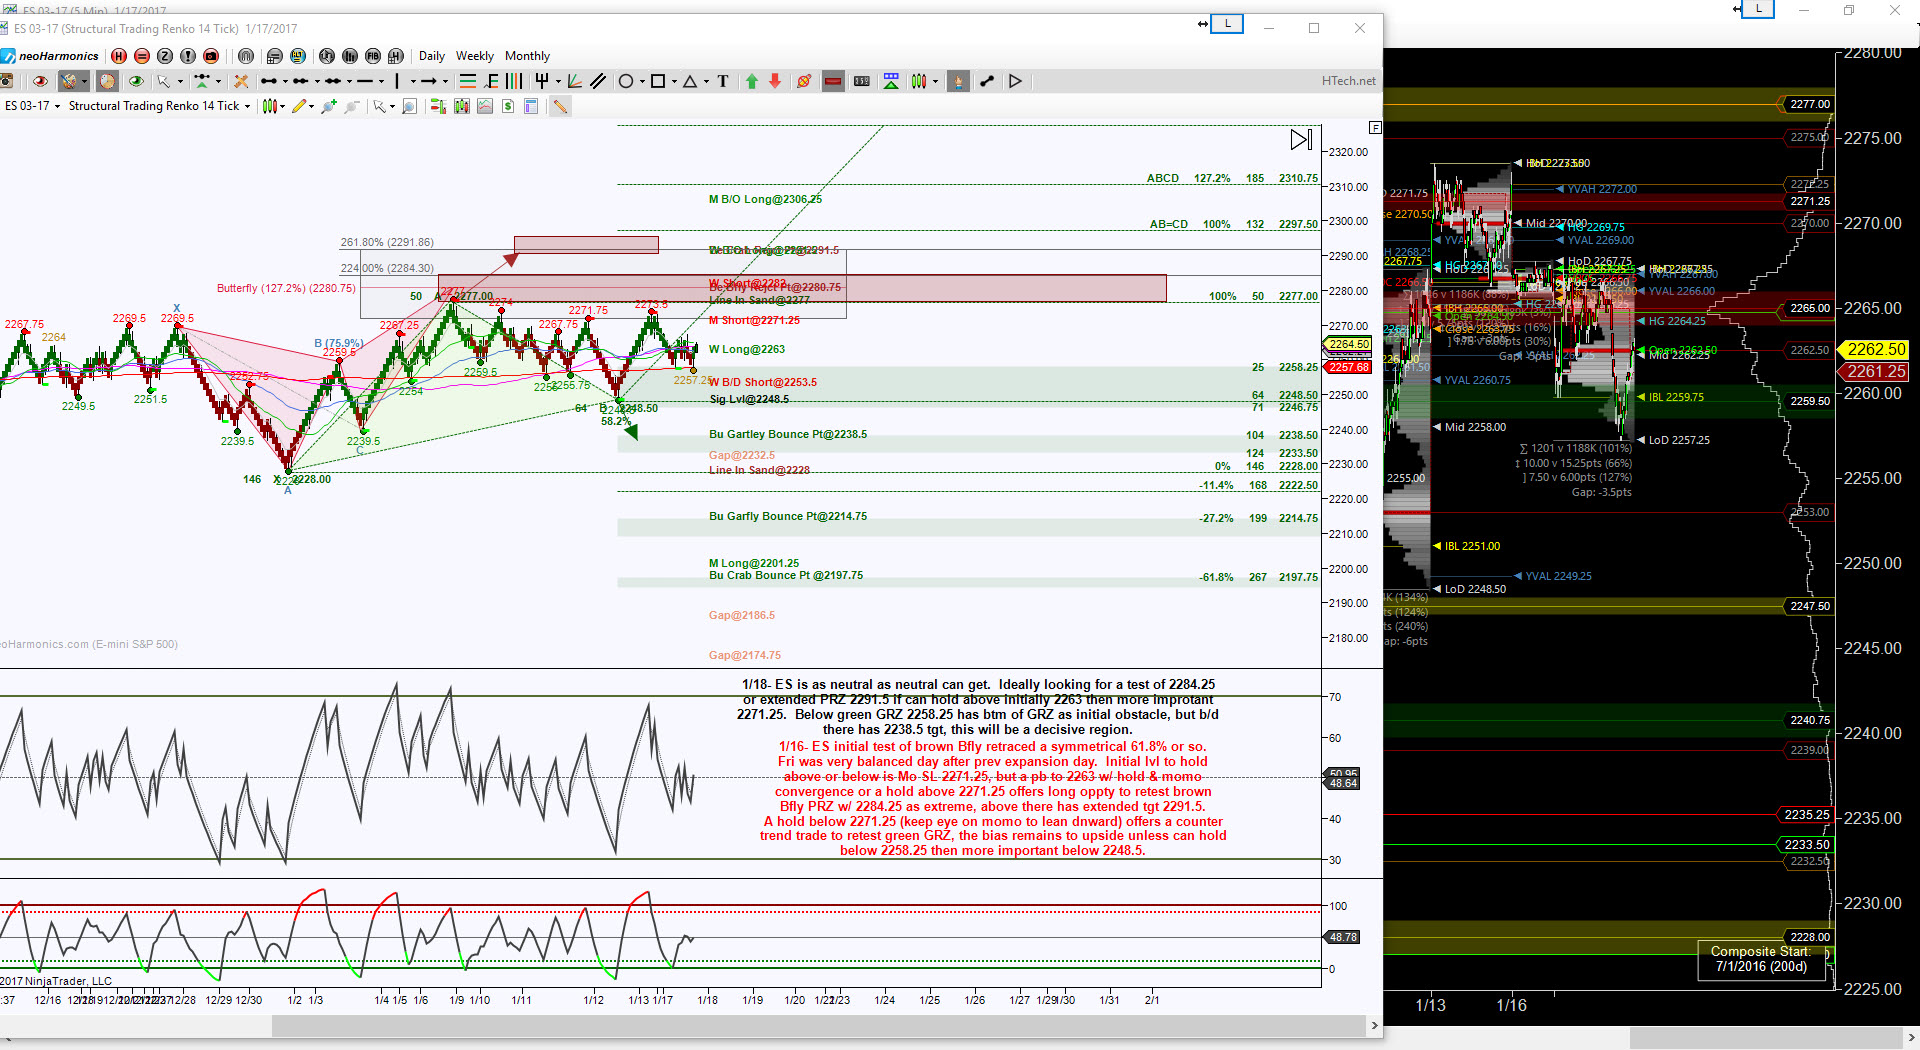Click the red down arrow marker tool
This screenshot has height=1050, width=1920.
tap(775, 82)
